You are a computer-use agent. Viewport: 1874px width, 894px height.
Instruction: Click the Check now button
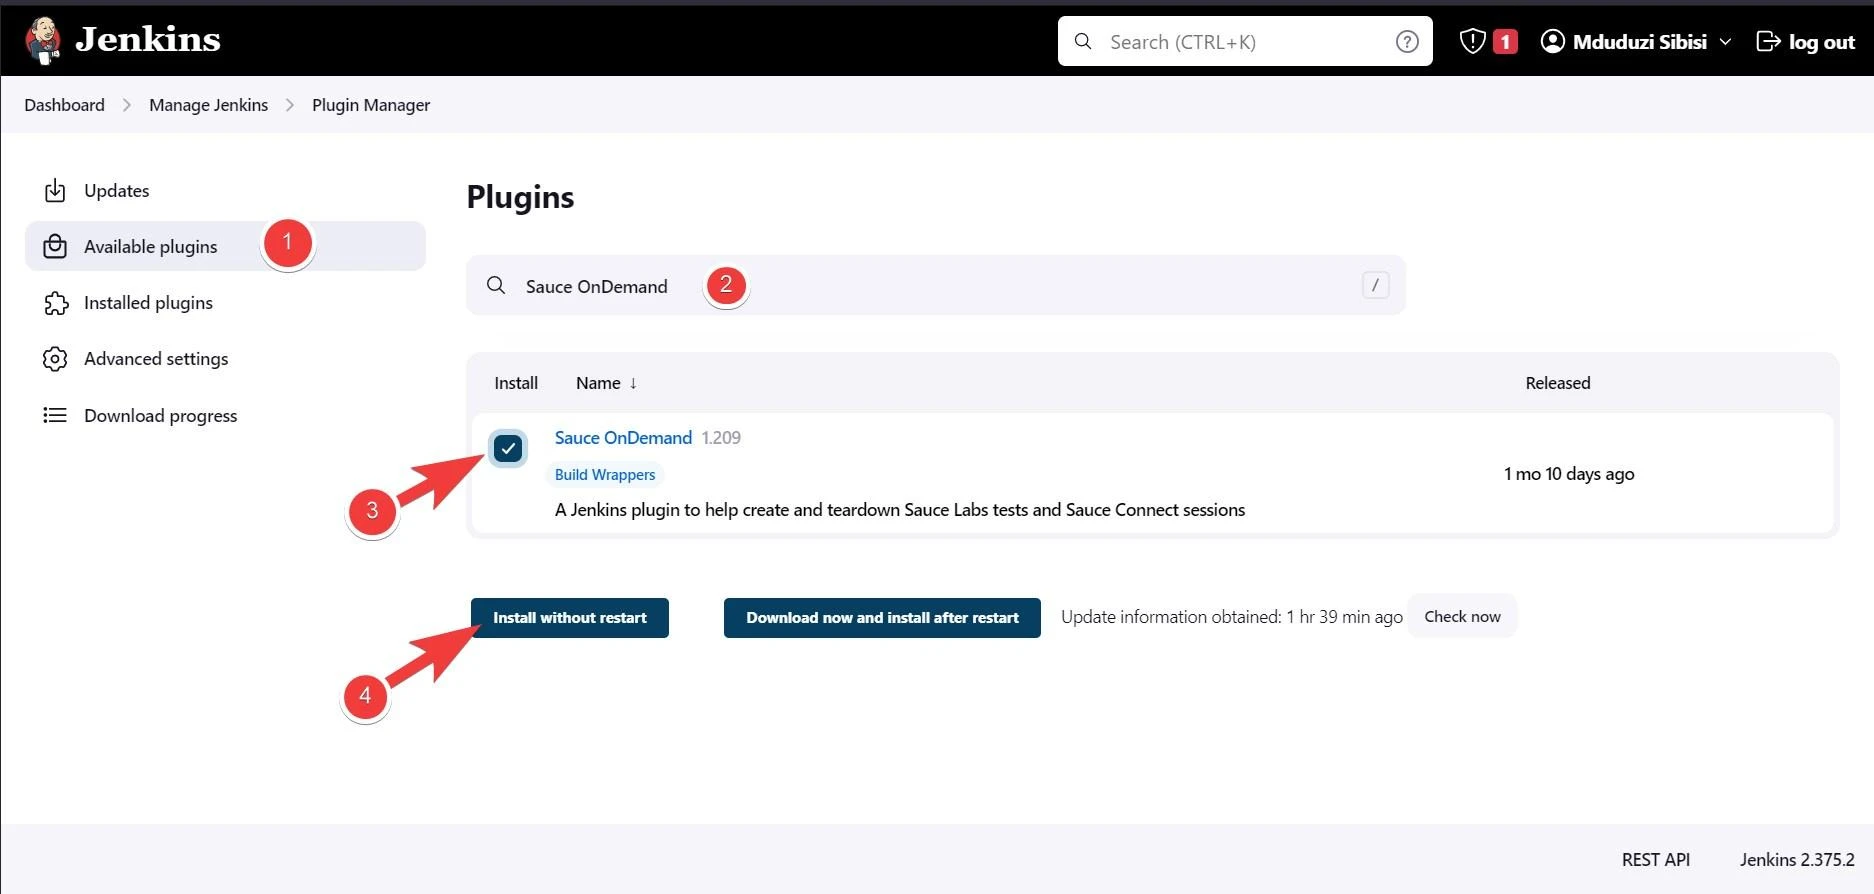[x=1462, y=616]
